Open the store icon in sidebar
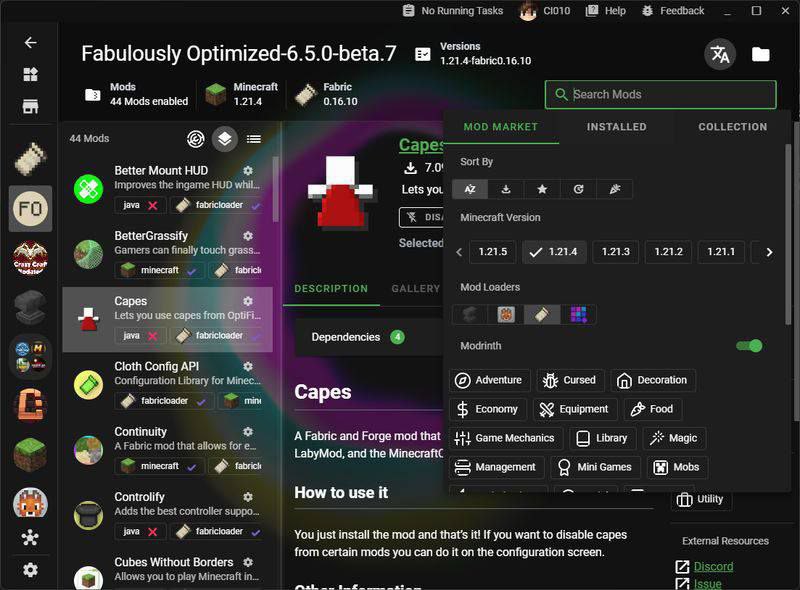This screenshot has height=590, width=800. tap(30, 107)
